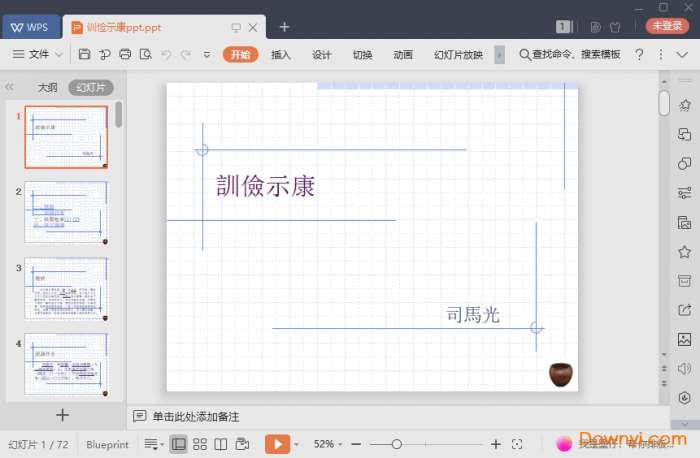
Task: Open the more options vertical dots menu
Action: [x=661, y=54]
